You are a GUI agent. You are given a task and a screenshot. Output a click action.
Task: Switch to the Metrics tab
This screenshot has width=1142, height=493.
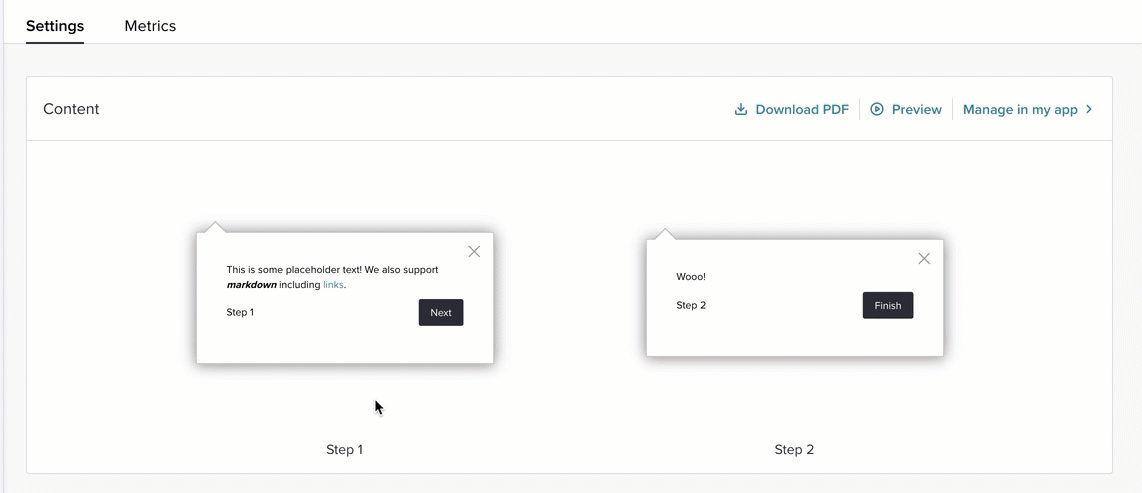(x=150, y=26)
